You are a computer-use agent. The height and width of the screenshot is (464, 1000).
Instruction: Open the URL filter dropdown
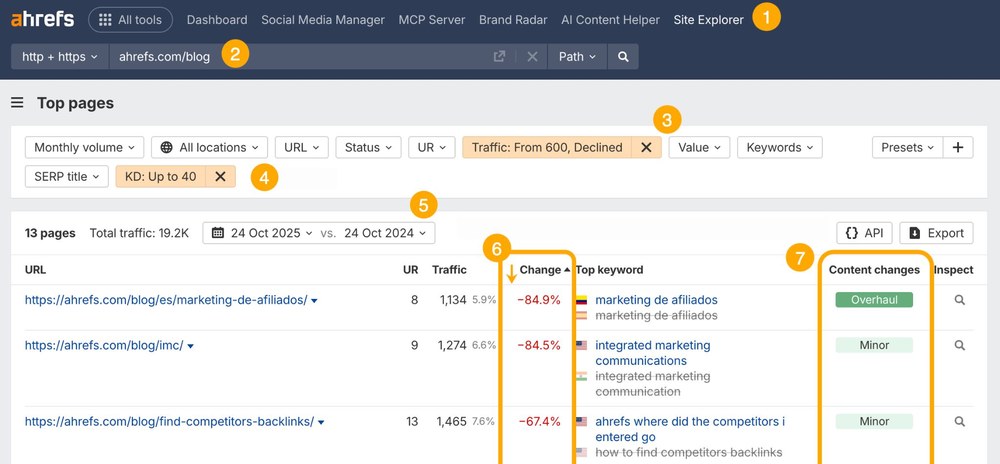(302, 147)
